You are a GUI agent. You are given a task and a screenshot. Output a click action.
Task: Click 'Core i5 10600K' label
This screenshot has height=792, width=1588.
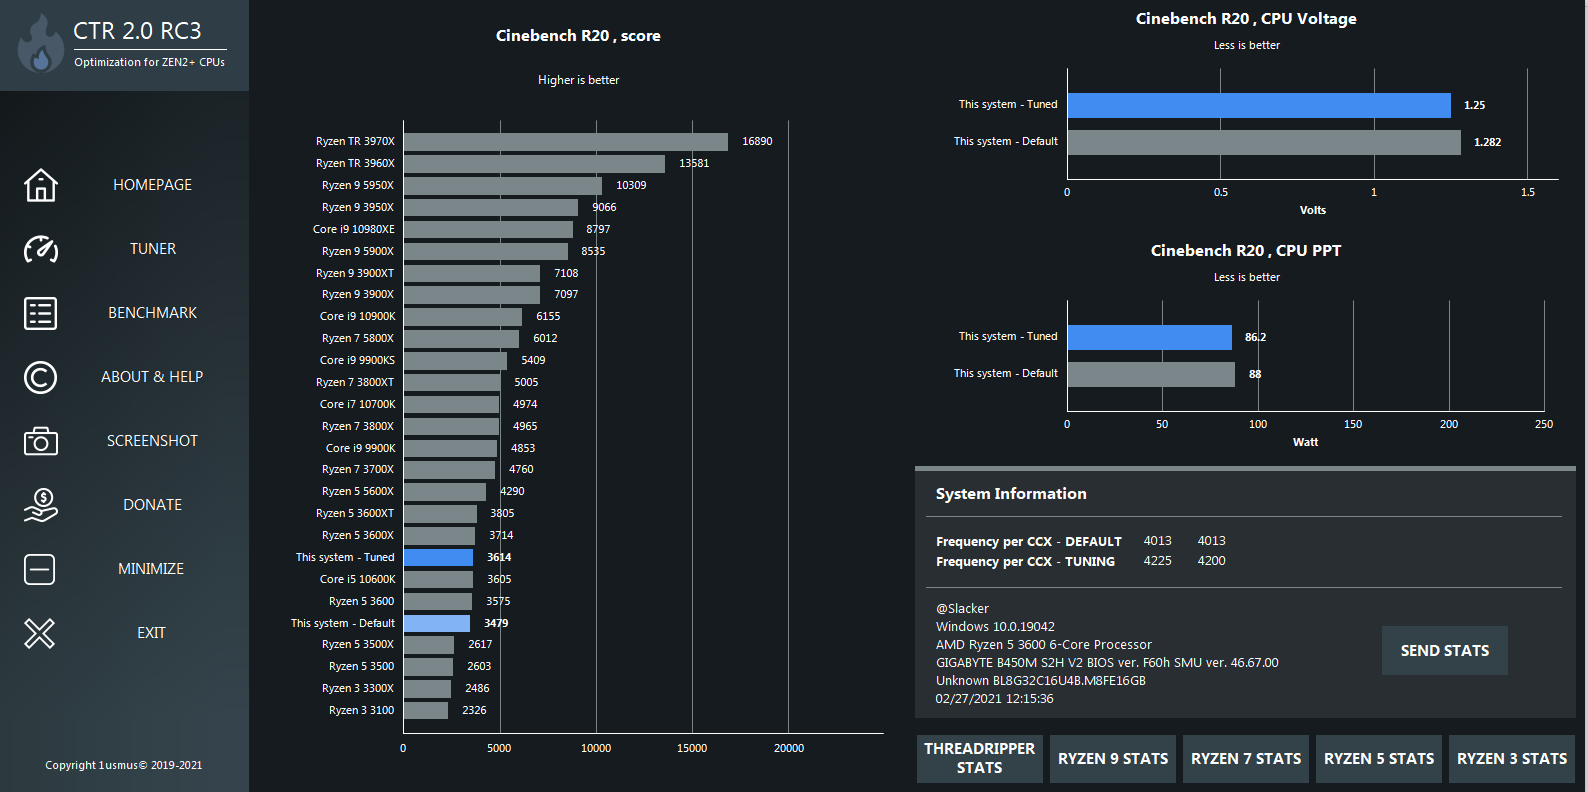pyautogui.click(x=357, y=579)
